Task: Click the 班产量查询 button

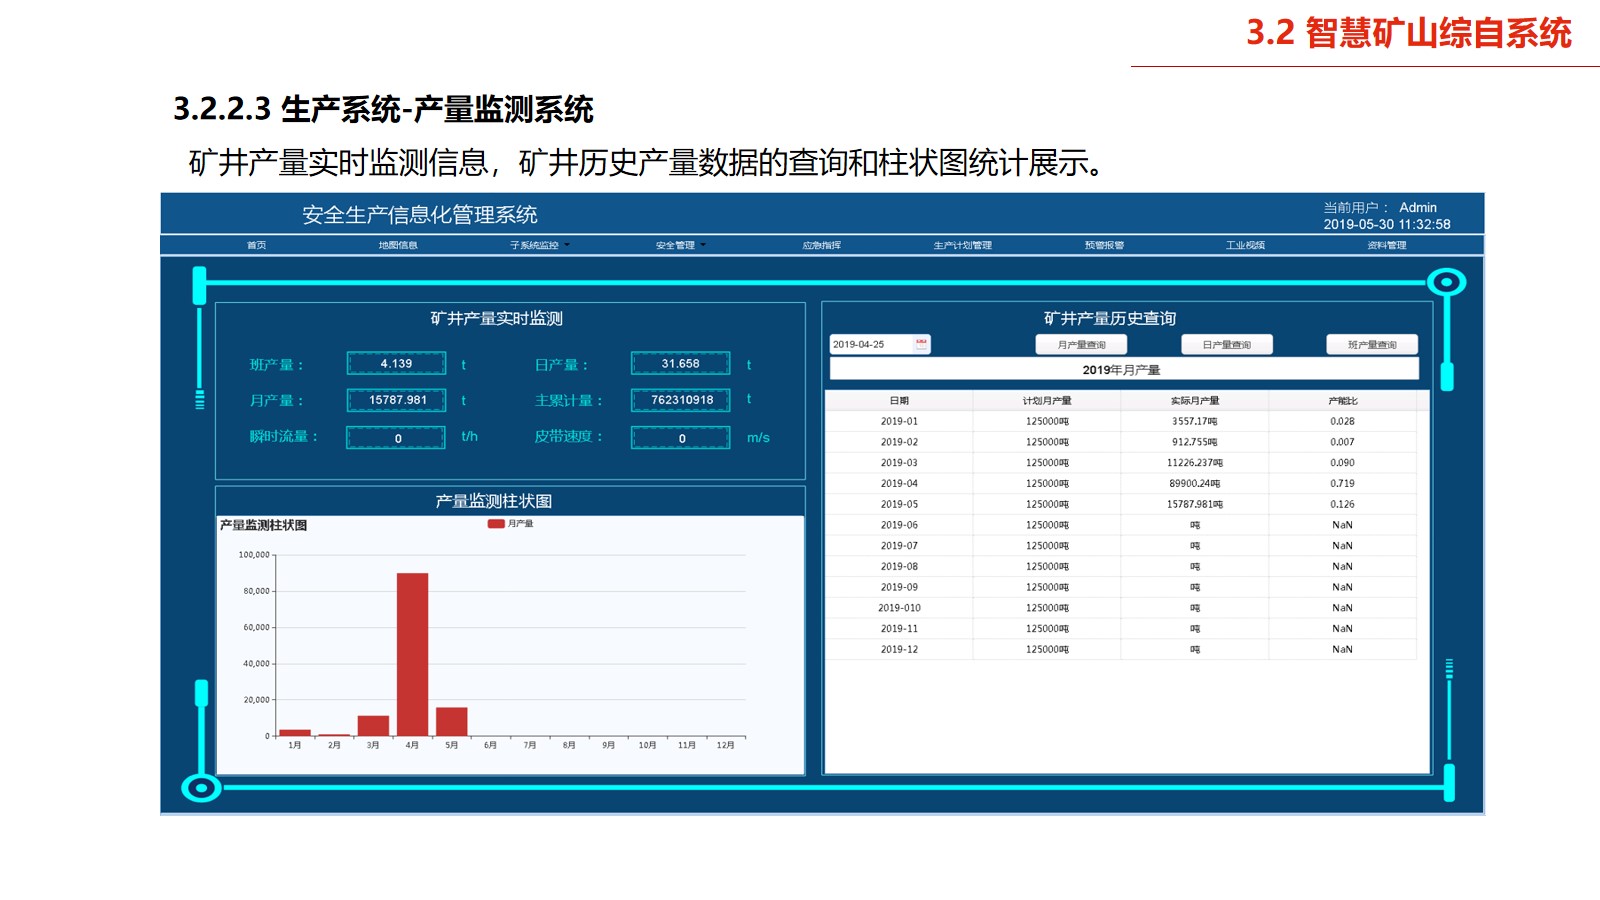Action: pyautogui.click(x=1371, y=345)
